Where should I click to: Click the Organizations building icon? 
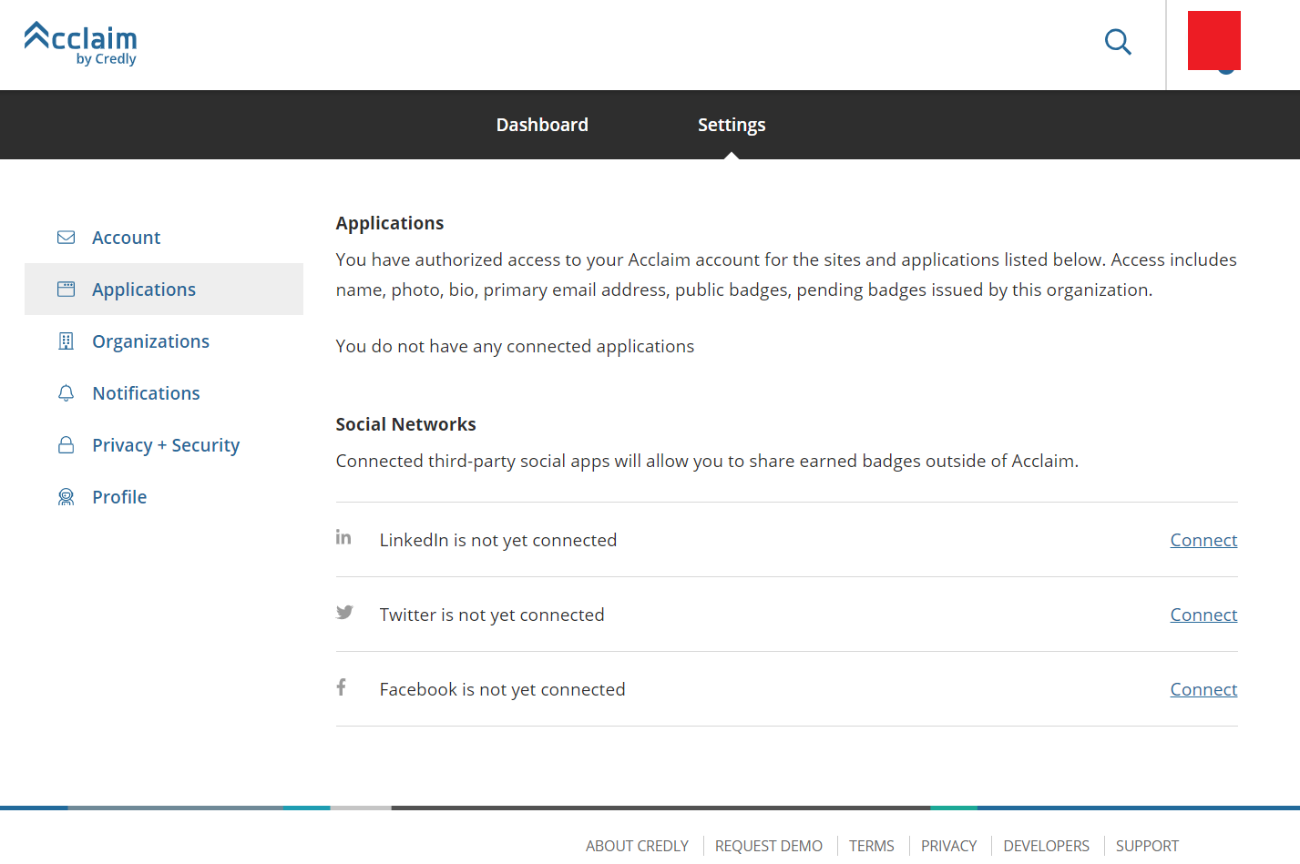coord(66,342)
